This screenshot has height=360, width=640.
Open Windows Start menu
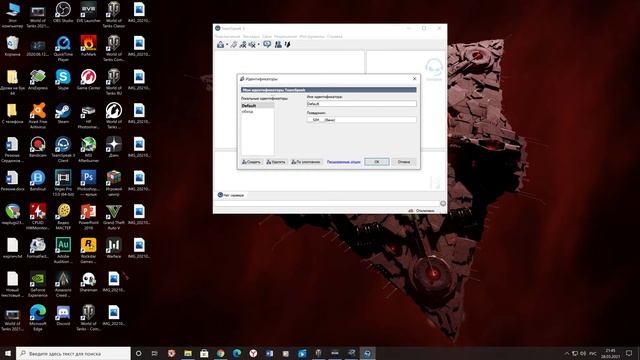(x=8, y=353)
